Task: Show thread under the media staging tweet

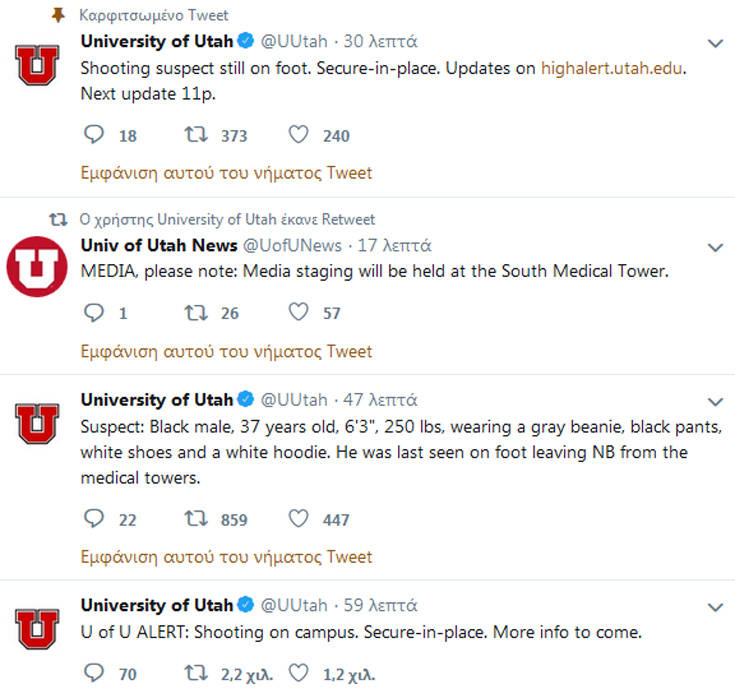Action: [x=226, y=351]
